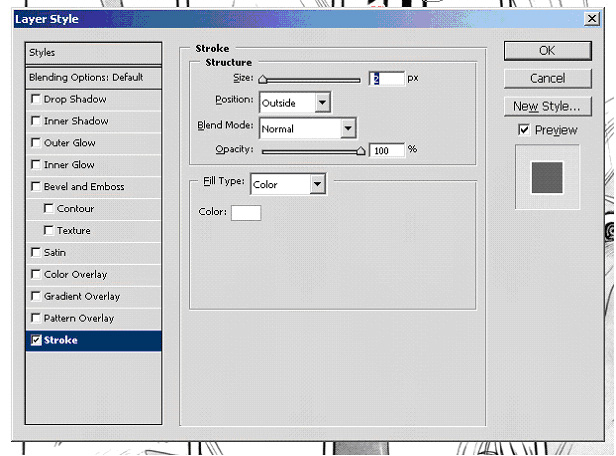Enable the Contour checkbox
Viewport: 616px width, 456px height.
[x=49, y=209]
